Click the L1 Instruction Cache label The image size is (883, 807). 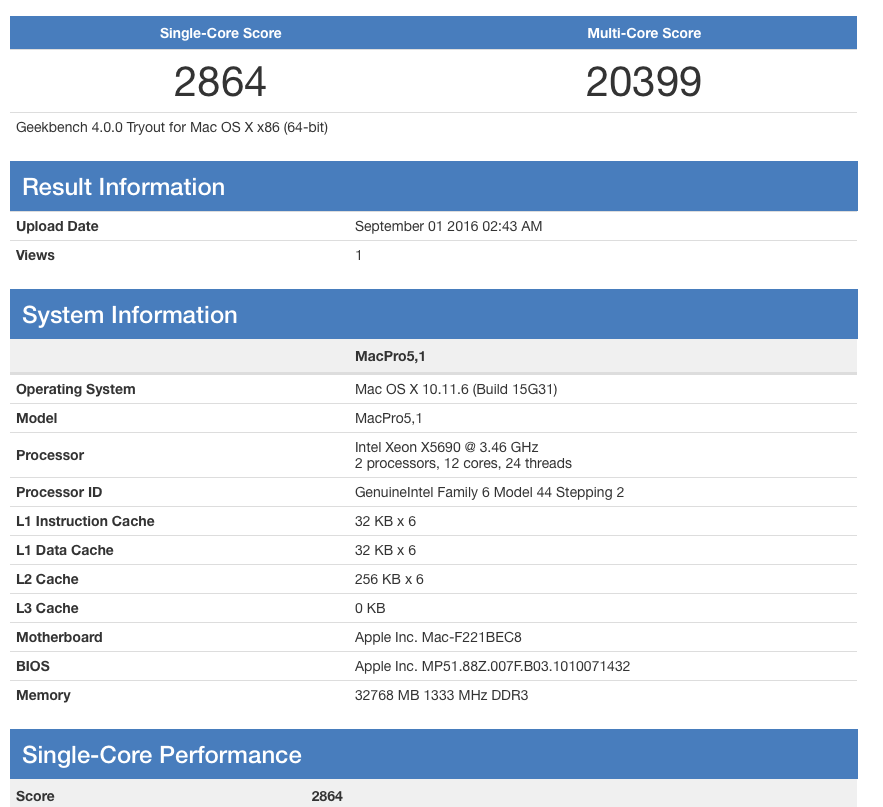click(x=85, y=521)
